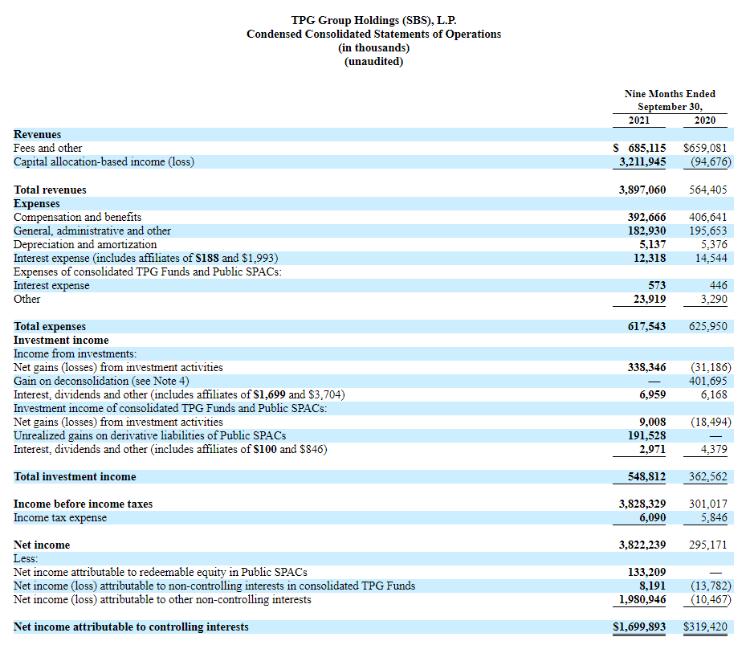750x645 pixels.
Task: Click the 'TPG Group Holdings (SBS), L.P.' title
Action: coord(374,21)
